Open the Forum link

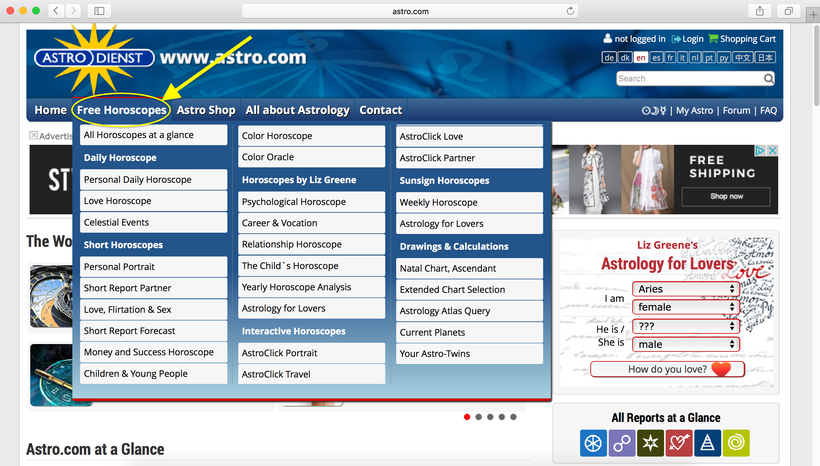[736, 110]
